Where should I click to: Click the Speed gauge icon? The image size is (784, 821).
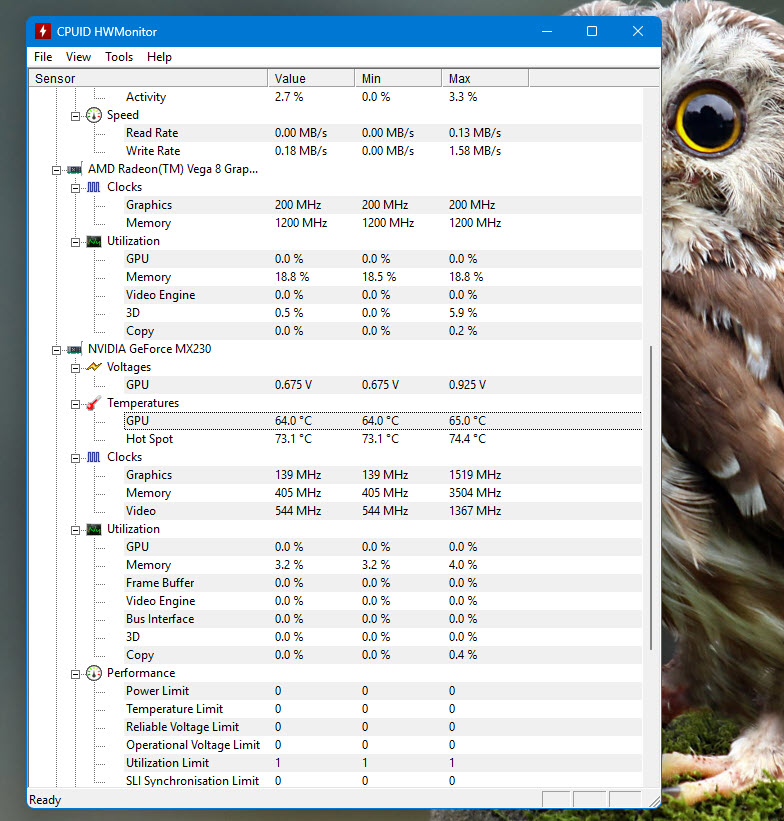click(x=94, y=115)
